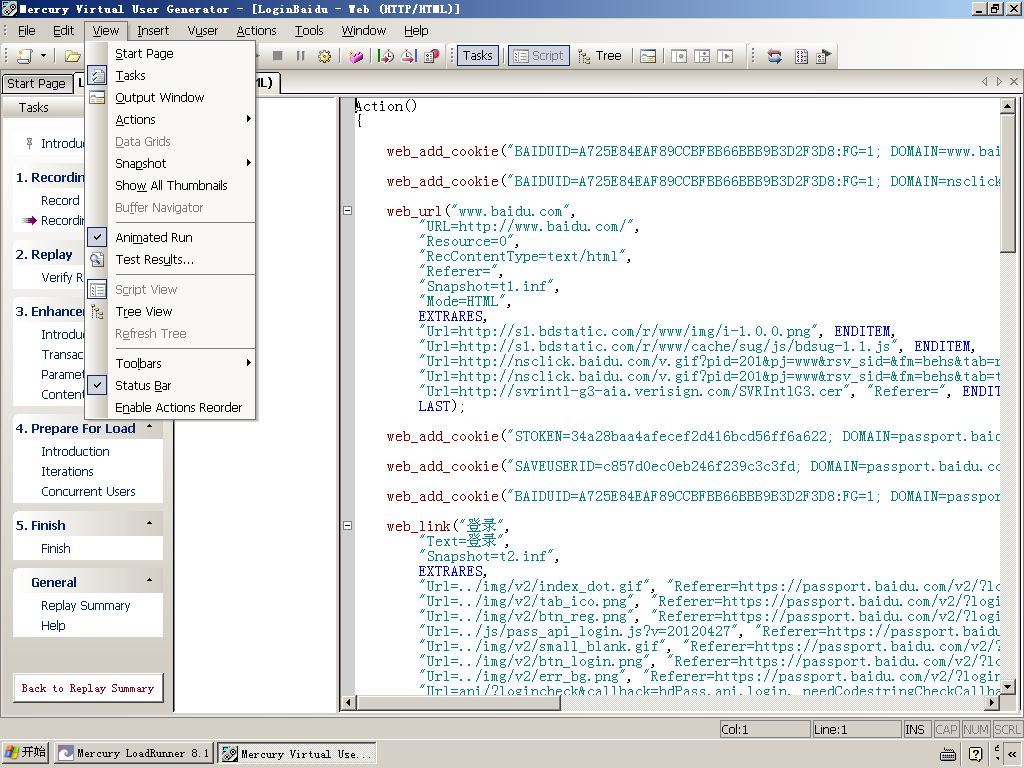Click the script editor vertical scrollbar thumb
Screen dimensions: 1024x768
tap(1008, 182)
